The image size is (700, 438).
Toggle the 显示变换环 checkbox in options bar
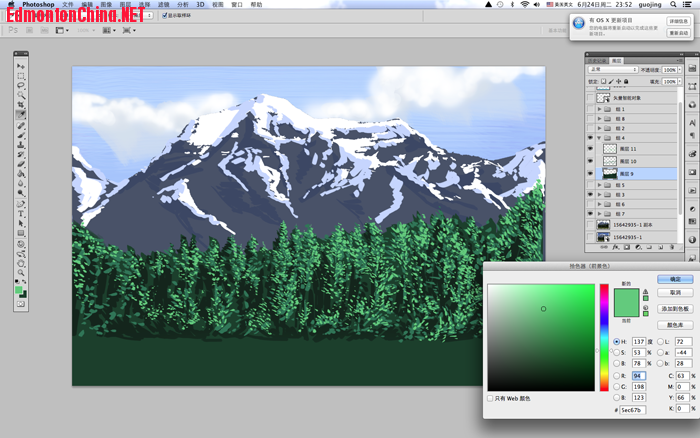click(164, 16)
